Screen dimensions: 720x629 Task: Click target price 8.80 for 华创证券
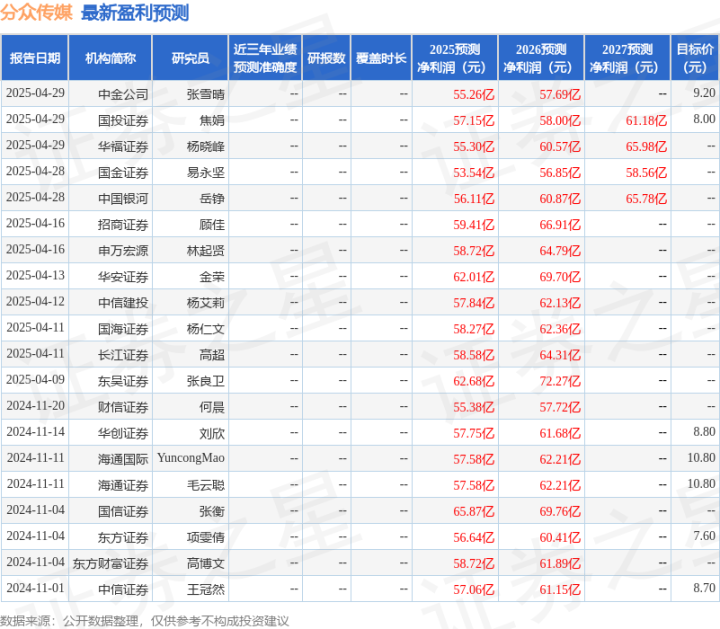[x=704, y=432]
